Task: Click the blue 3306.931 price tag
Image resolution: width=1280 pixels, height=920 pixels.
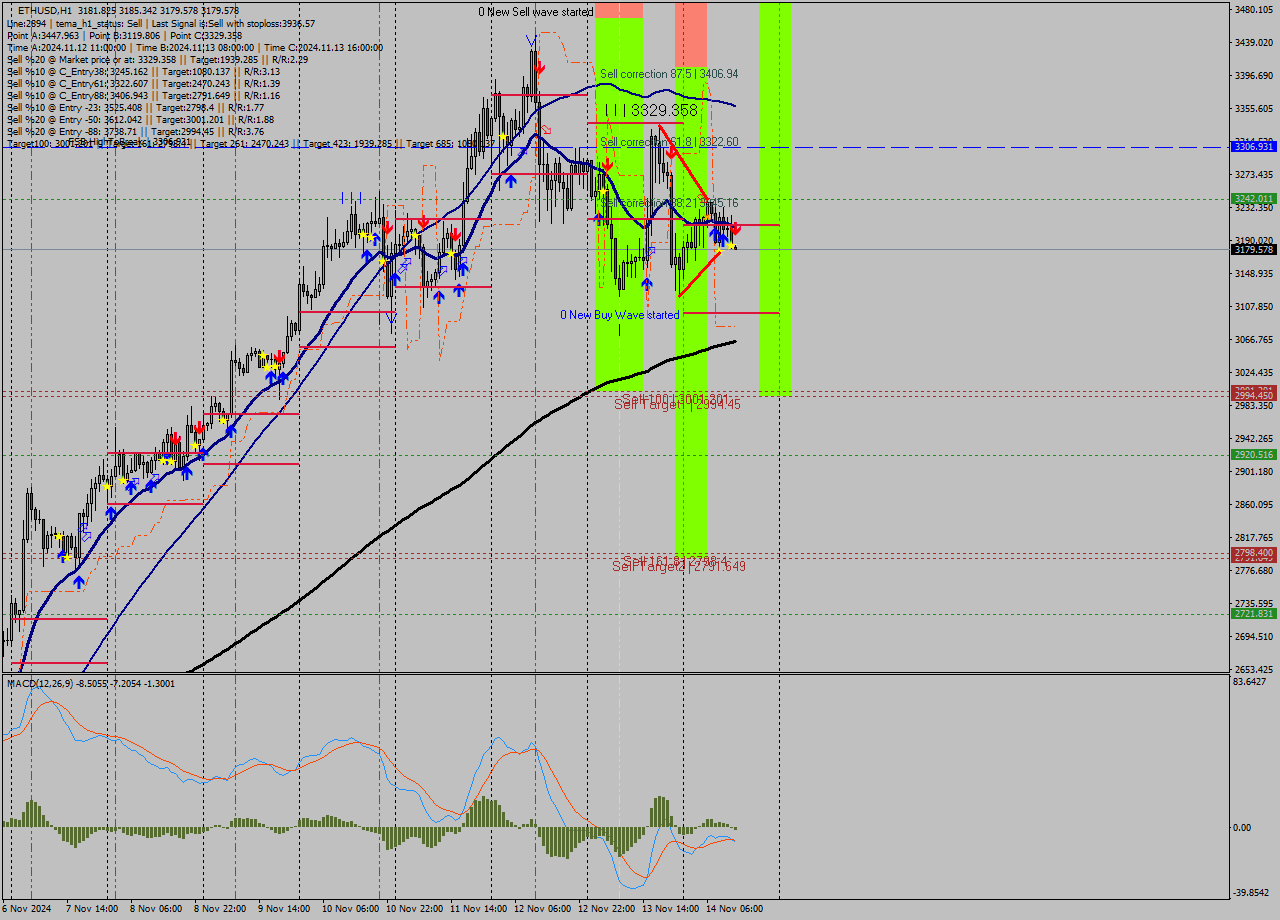Action: [1254, 147]
